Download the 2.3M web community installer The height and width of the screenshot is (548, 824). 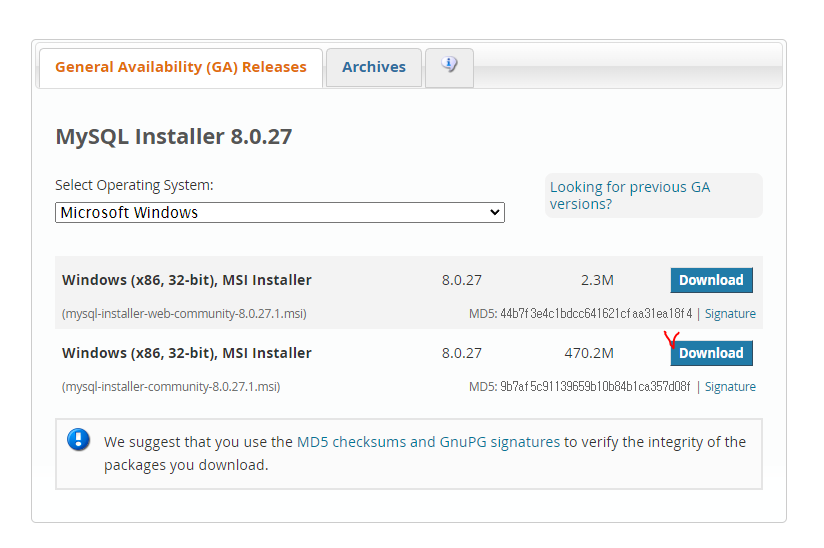711,280
